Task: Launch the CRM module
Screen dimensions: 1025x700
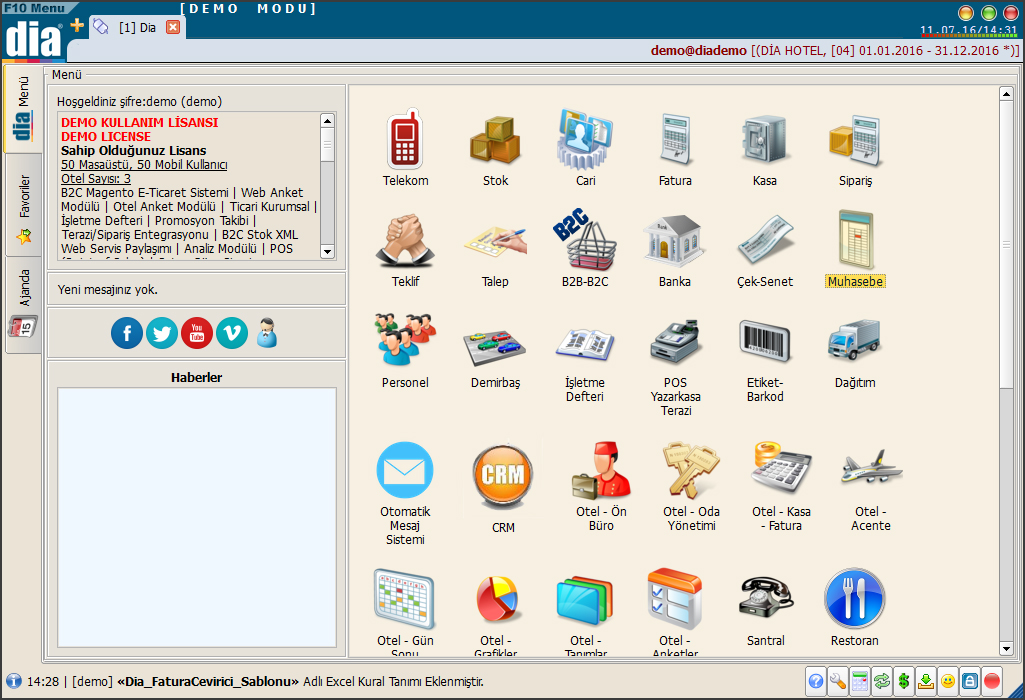Action: click(503, 487)
